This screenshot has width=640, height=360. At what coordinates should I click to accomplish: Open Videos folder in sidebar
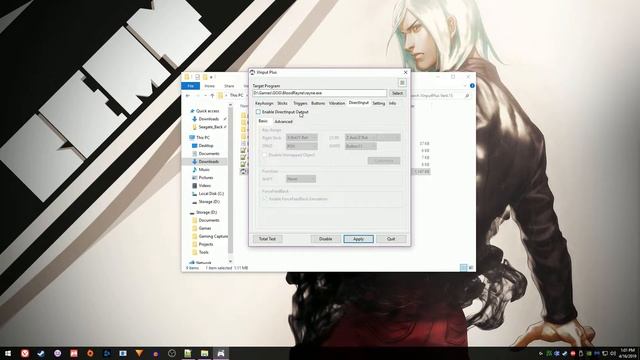[204, 186]
